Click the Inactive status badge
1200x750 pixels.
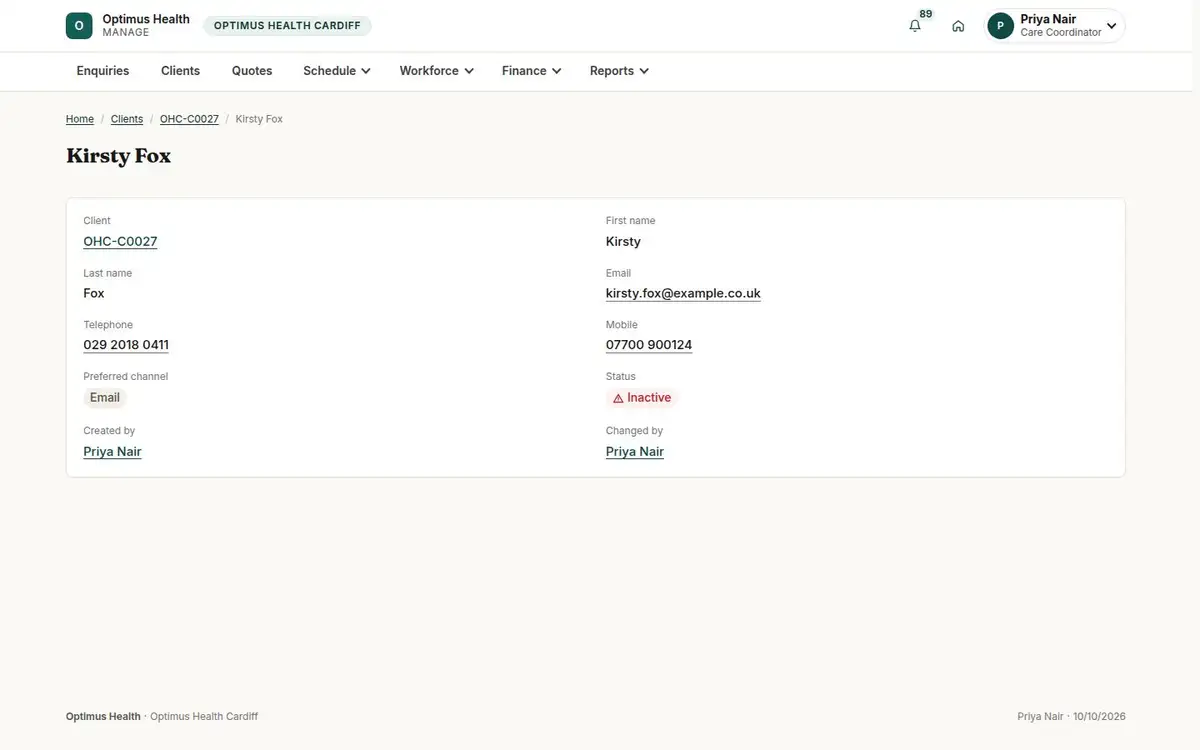(x=642, y=398)
